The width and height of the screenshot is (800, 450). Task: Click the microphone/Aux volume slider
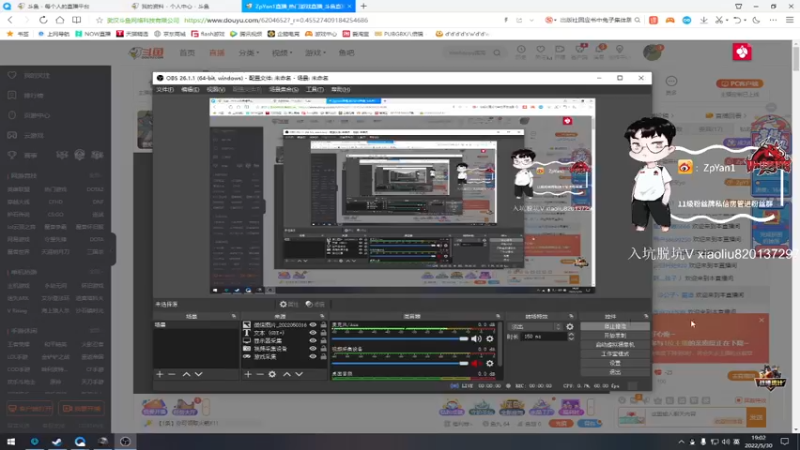click(400, 339)
